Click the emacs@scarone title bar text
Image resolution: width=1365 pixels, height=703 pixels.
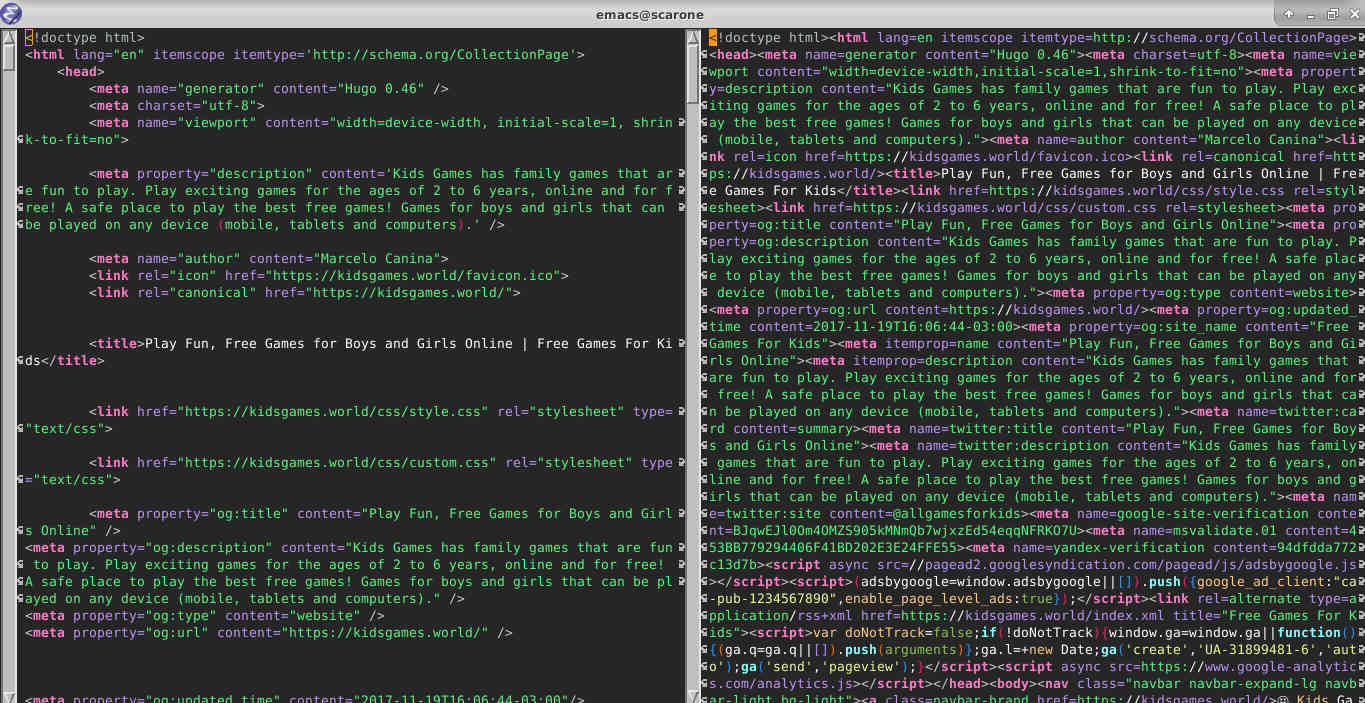tap(649, 14)
